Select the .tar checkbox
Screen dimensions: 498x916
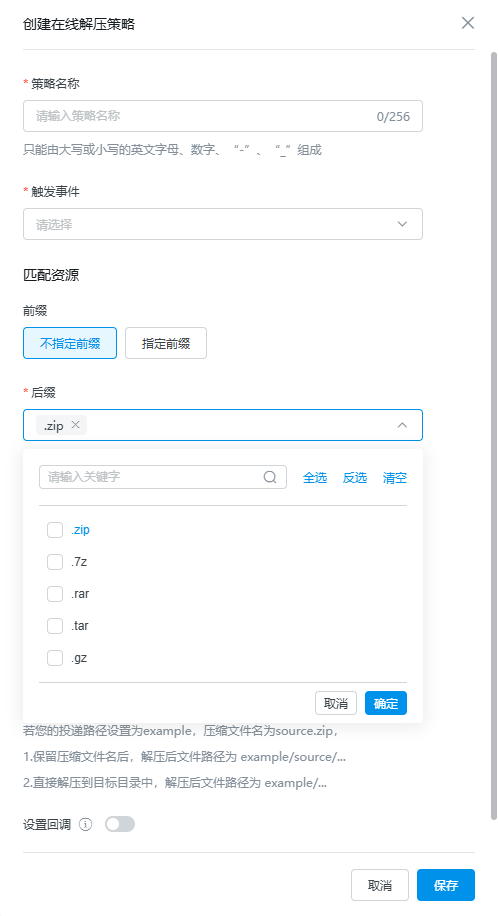point(55,626)
